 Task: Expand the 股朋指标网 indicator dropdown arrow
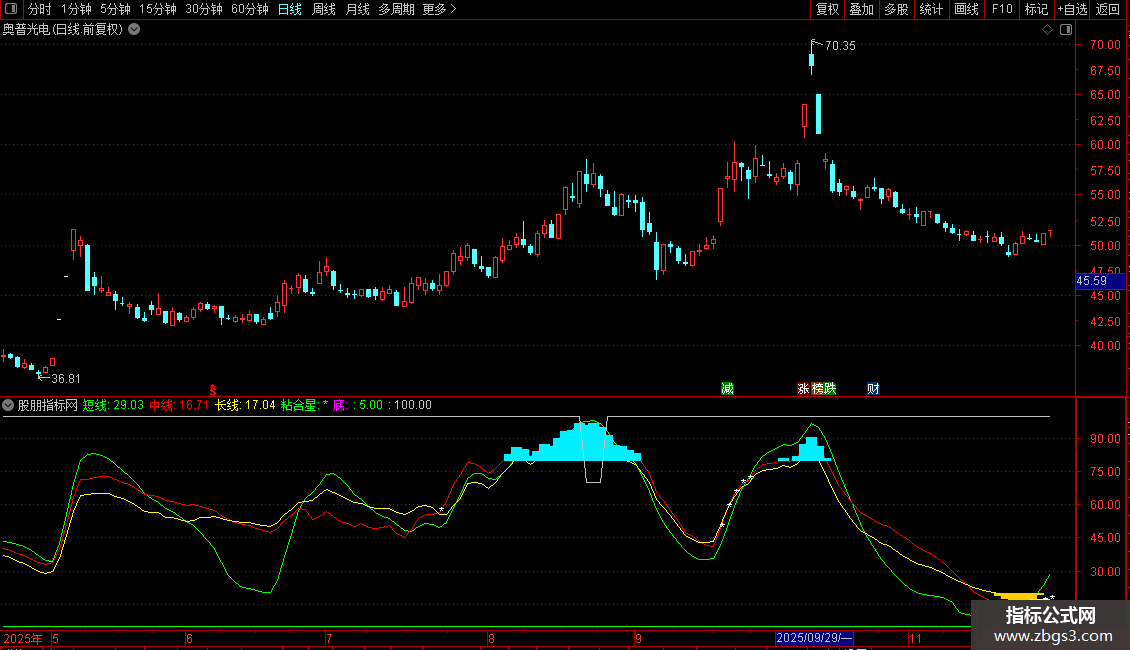pyautogui.click(x=8, y=405)
